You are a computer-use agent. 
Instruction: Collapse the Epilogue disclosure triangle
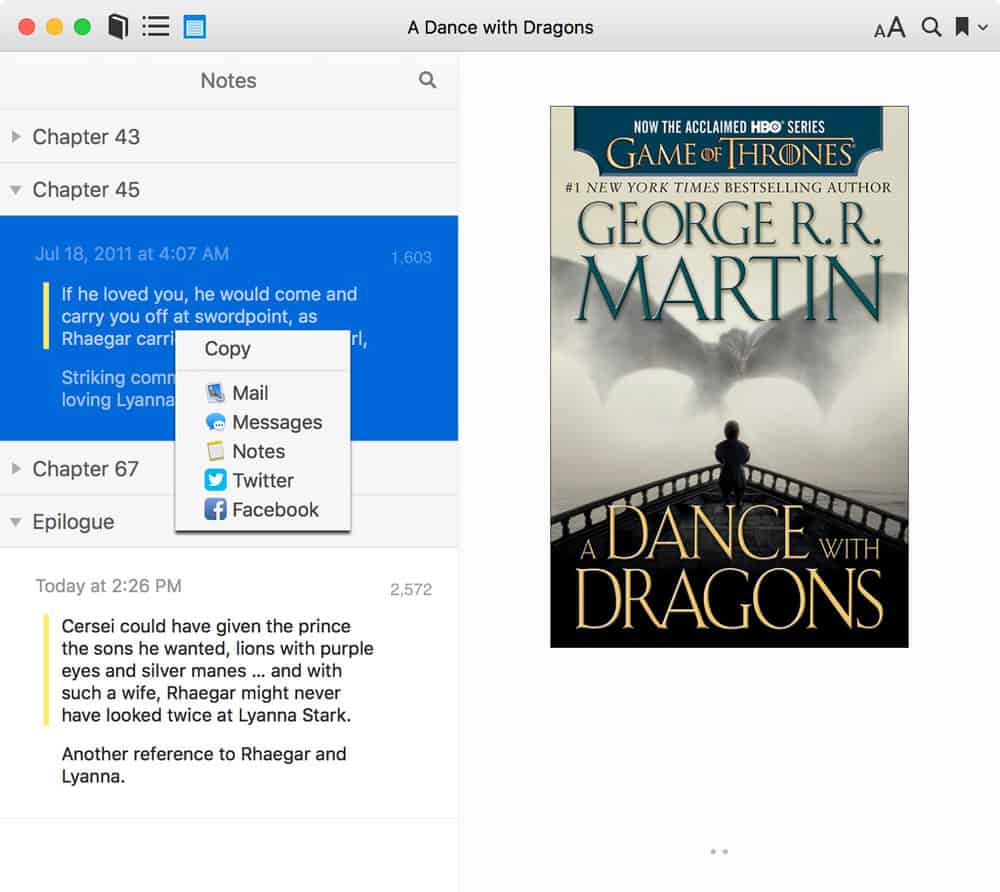pyautogui.click(x=16, y=522)
